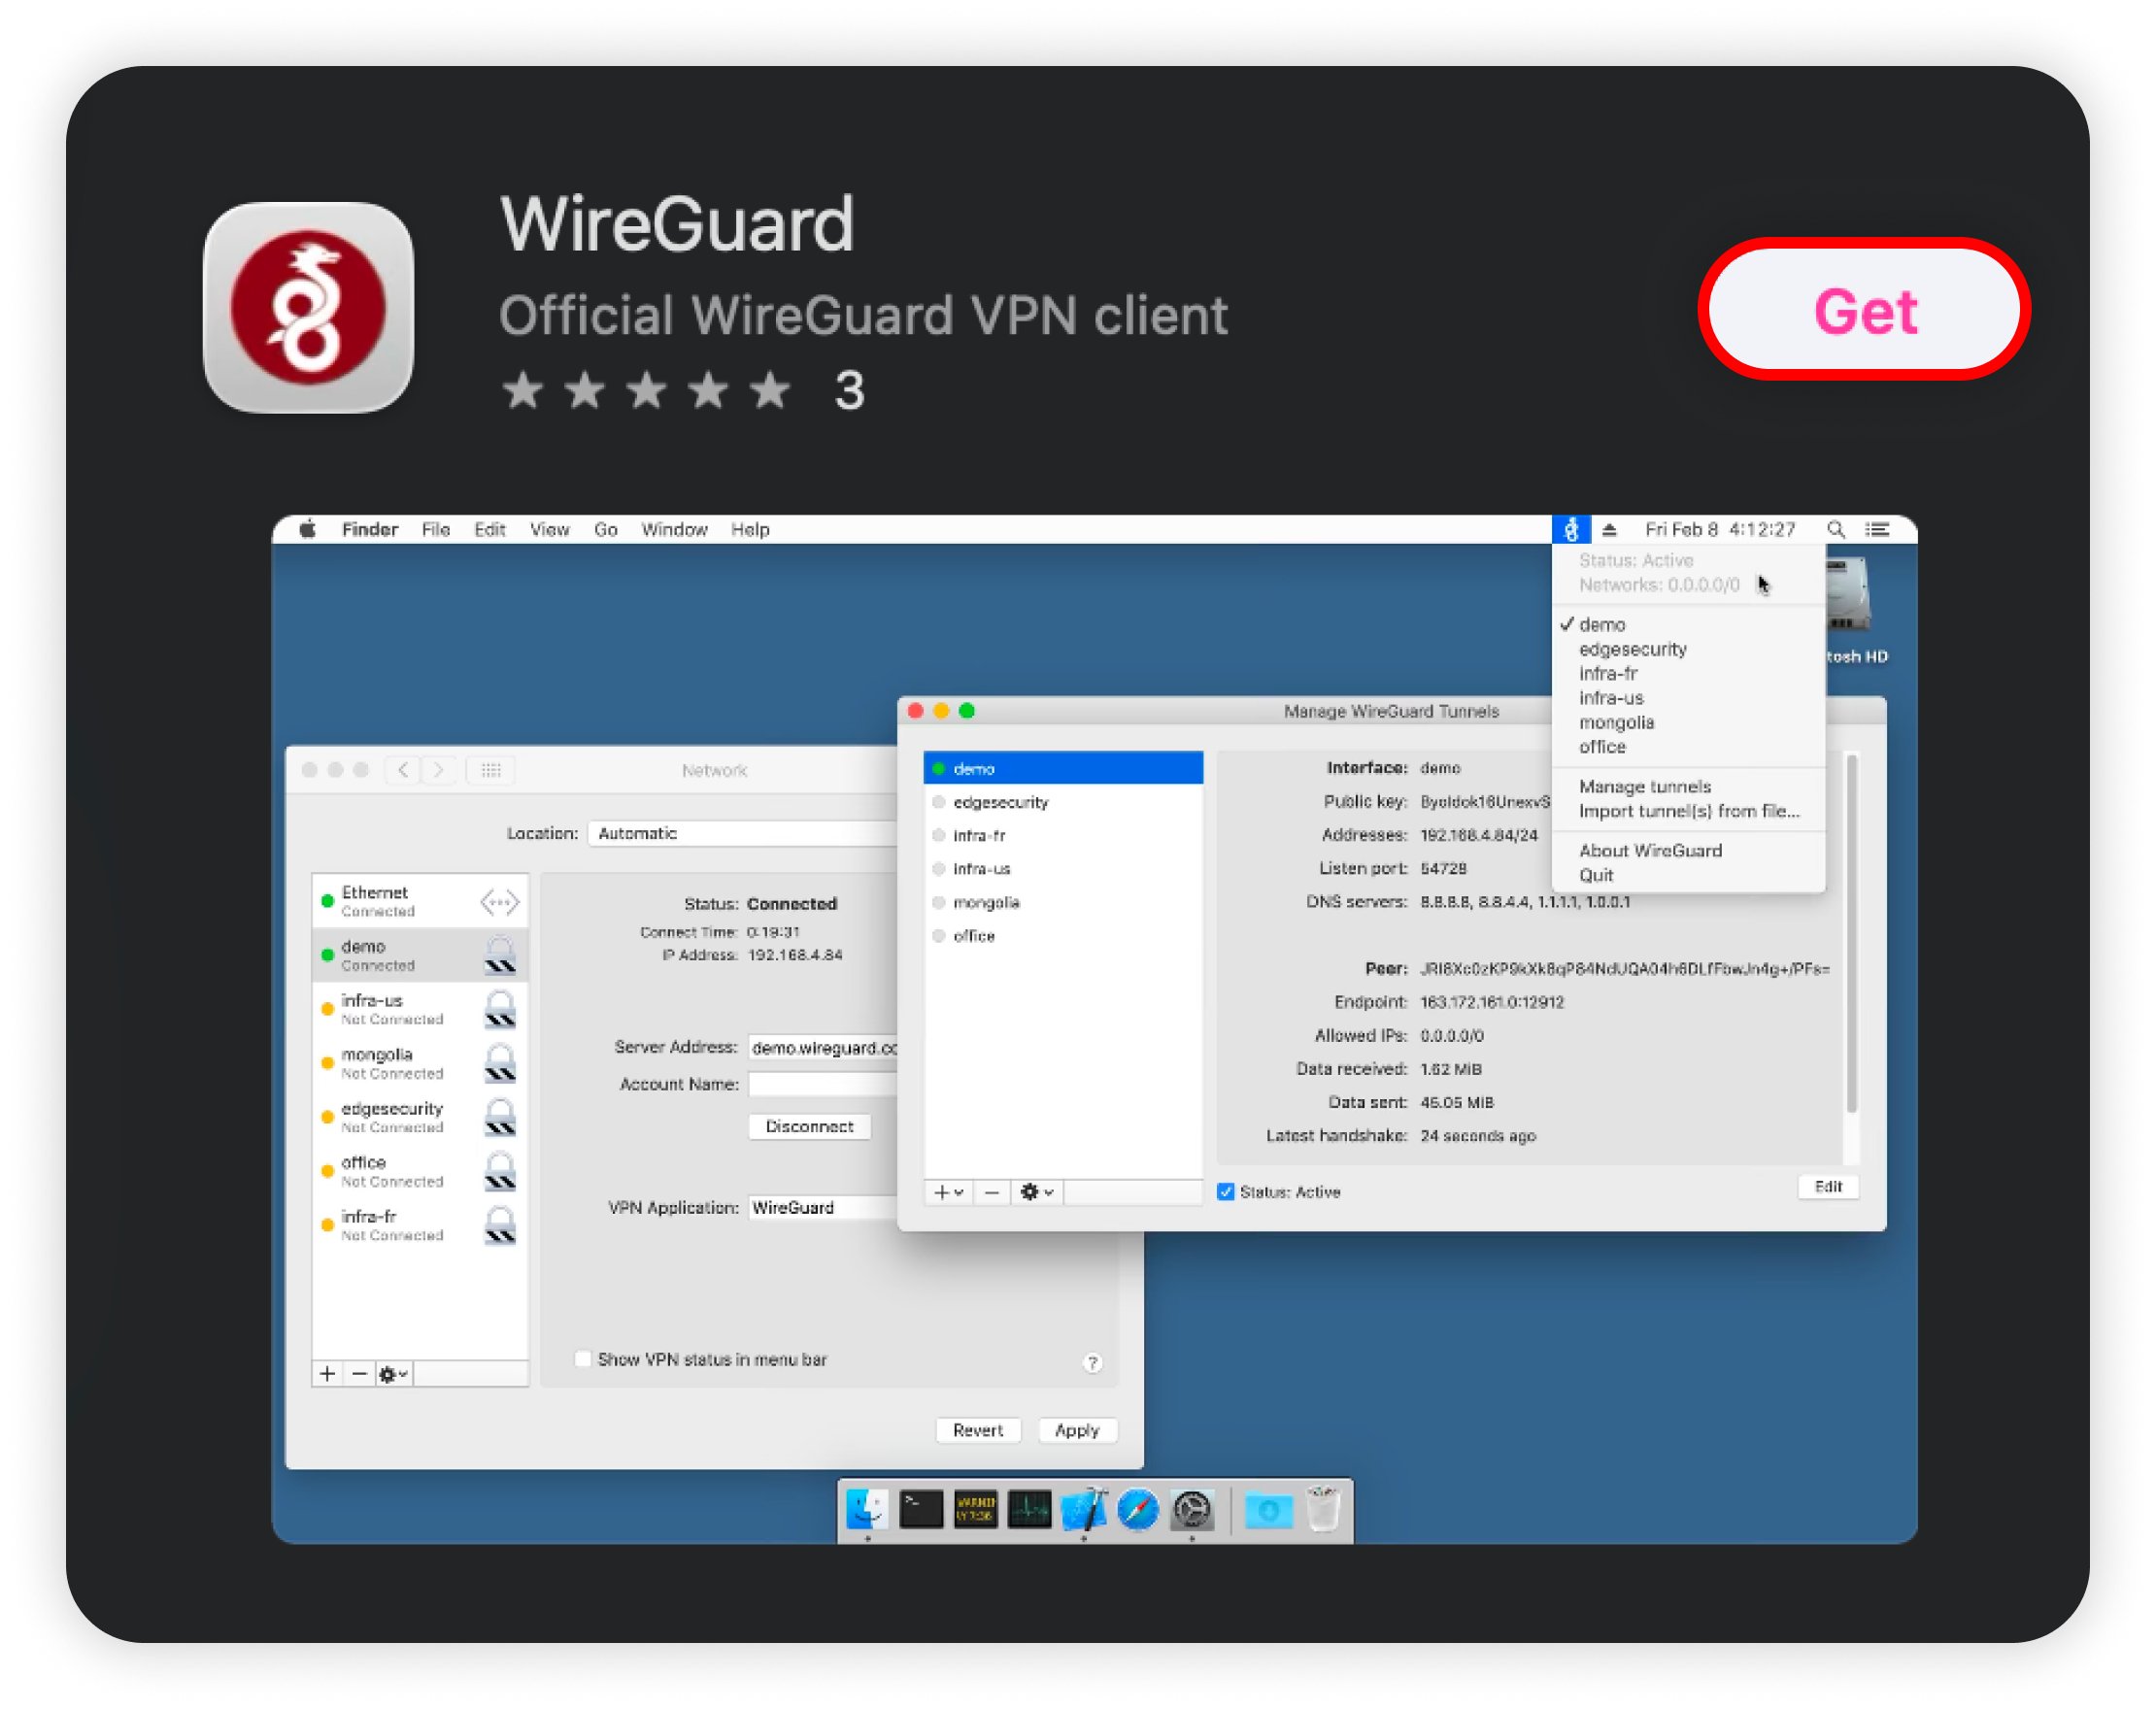
Task: Click the tunnel details vertical scrollbar
Action: [1851, 935]
